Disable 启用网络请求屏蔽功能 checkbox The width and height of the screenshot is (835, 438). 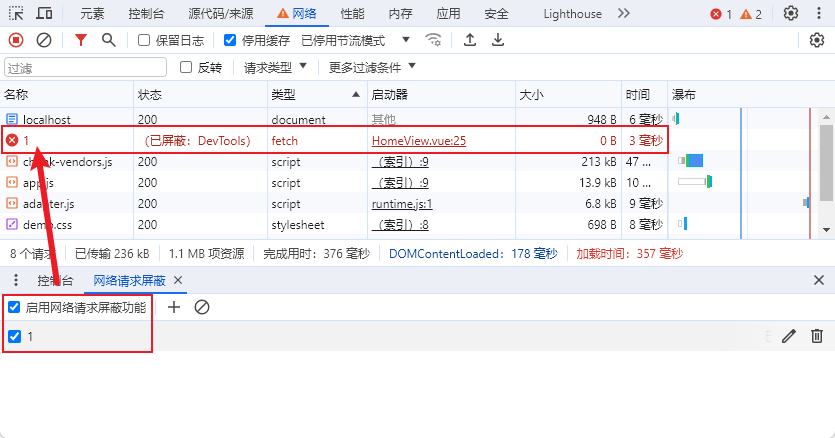click(14, 307)
